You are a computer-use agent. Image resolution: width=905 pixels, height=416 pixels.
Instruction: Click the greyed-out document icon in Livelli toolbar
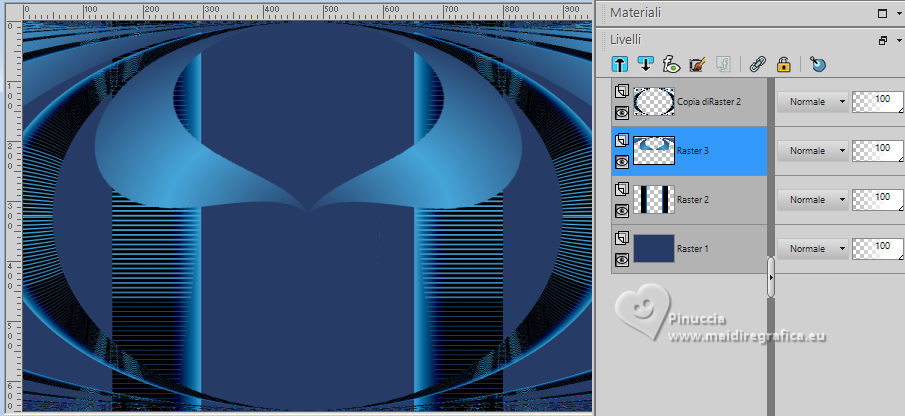(723, 64)
